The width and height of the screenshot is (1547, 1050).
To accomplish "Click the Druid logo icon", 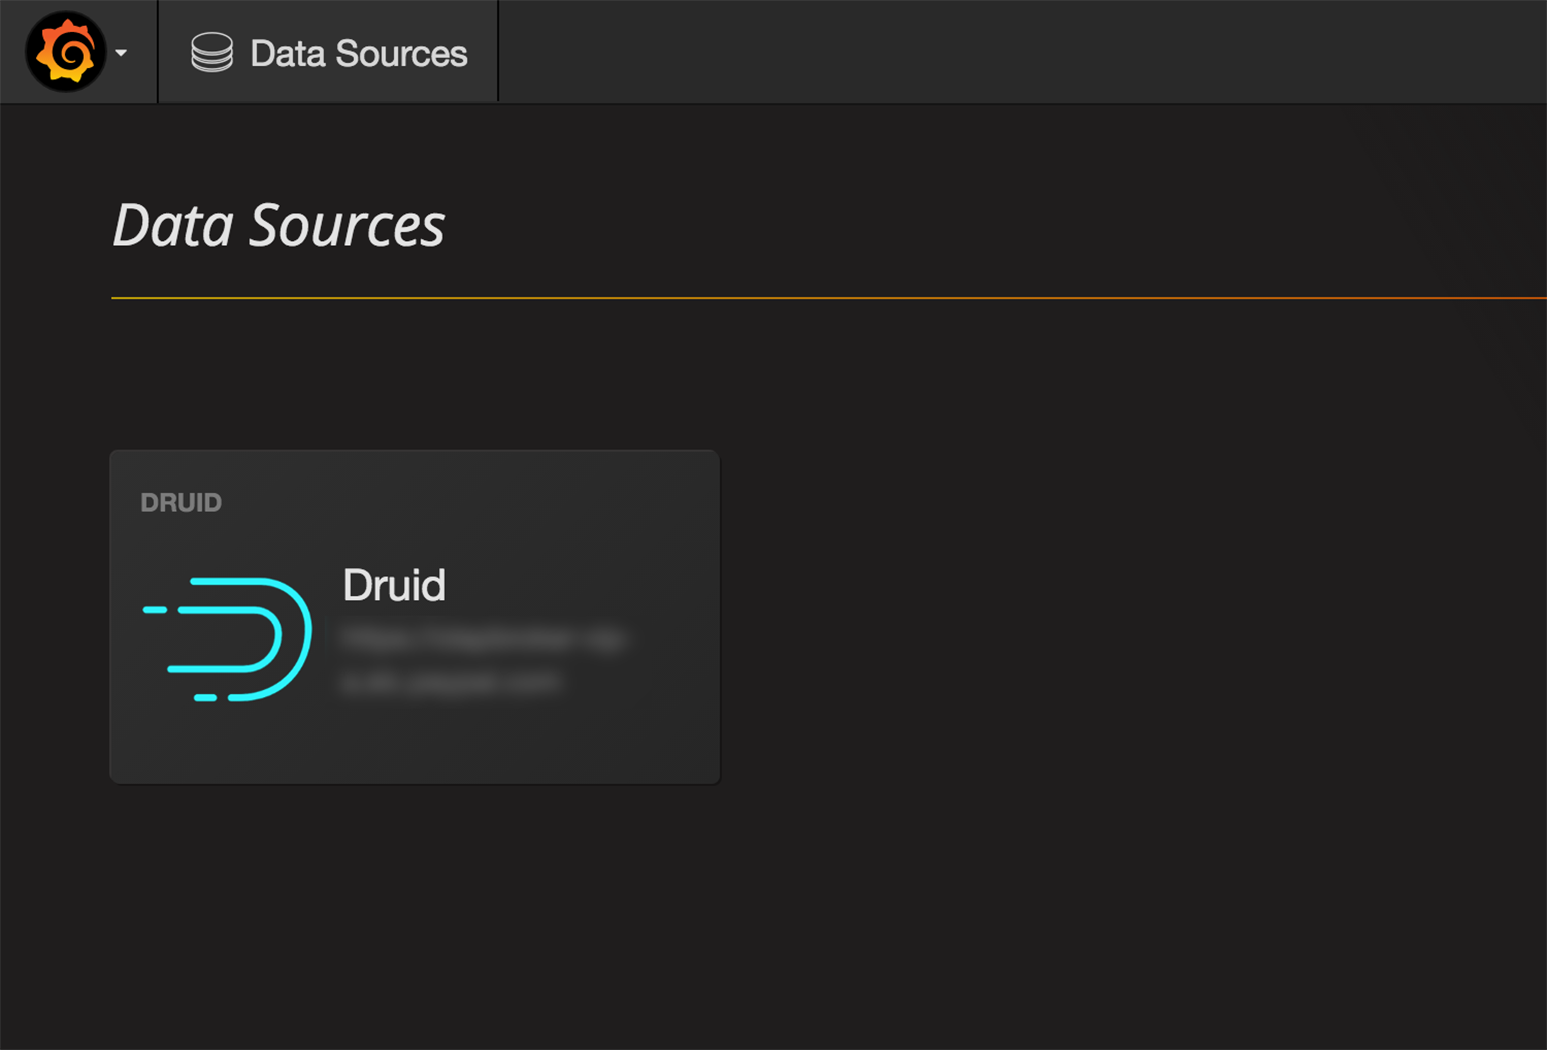I will (x=228, y=639).
